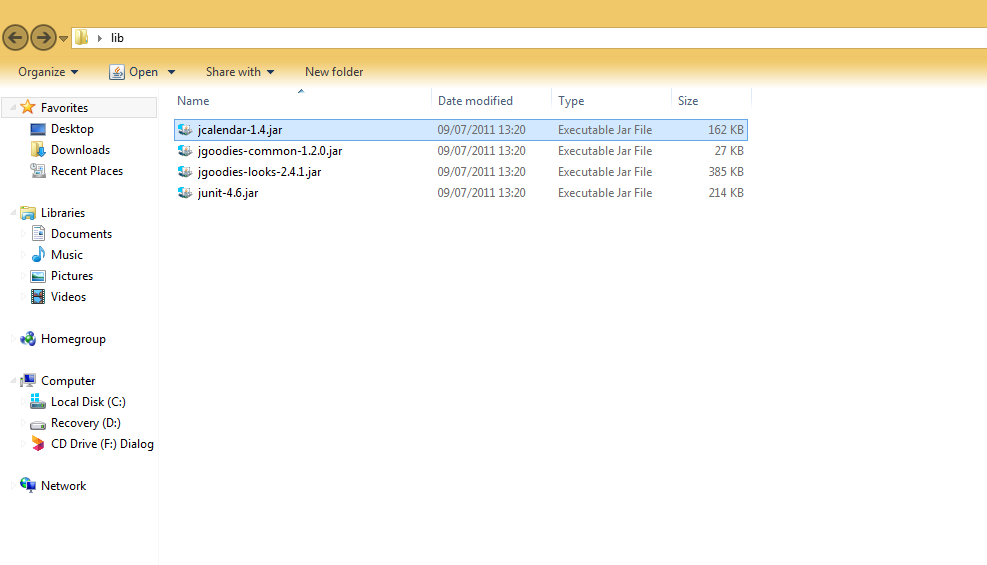Screen dimensions: 987x565
Task: Click the Open toolbar button
Action: (x=144, y=72)
